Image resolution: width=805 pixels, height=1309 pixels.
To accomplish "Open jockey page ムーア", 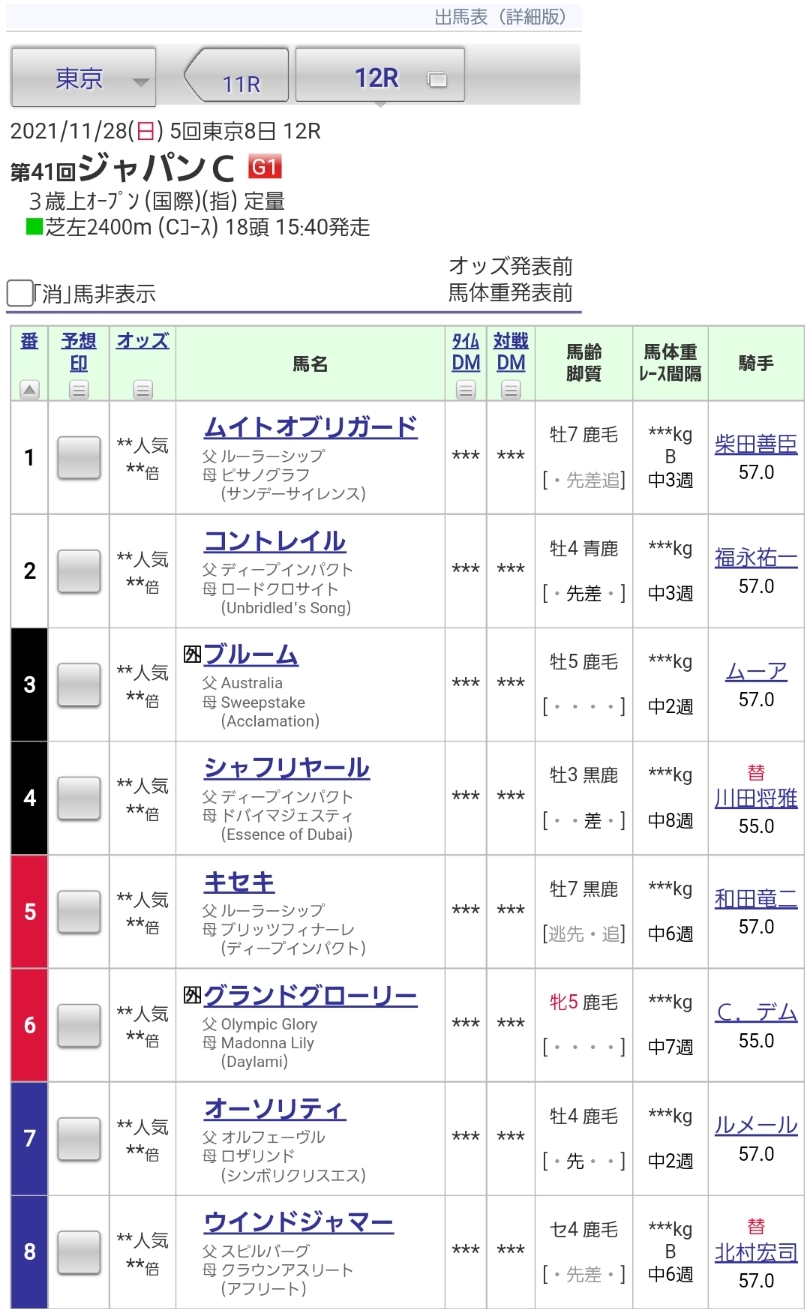I will tap(756, 672).
